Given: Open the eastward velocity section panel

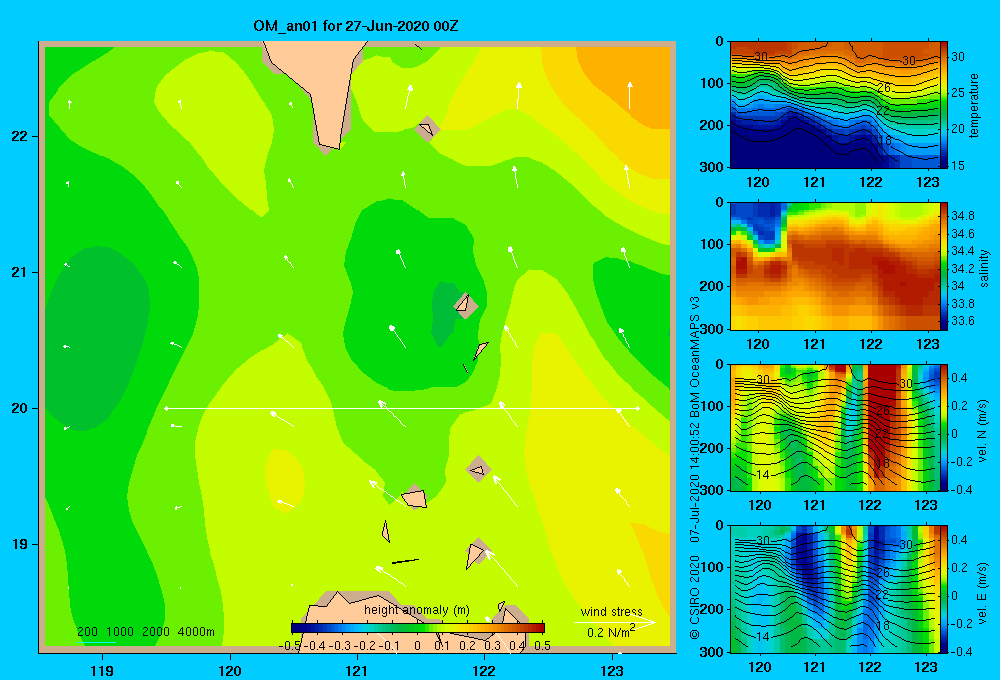Looking at the screenshot, I should tap(835, 589).
